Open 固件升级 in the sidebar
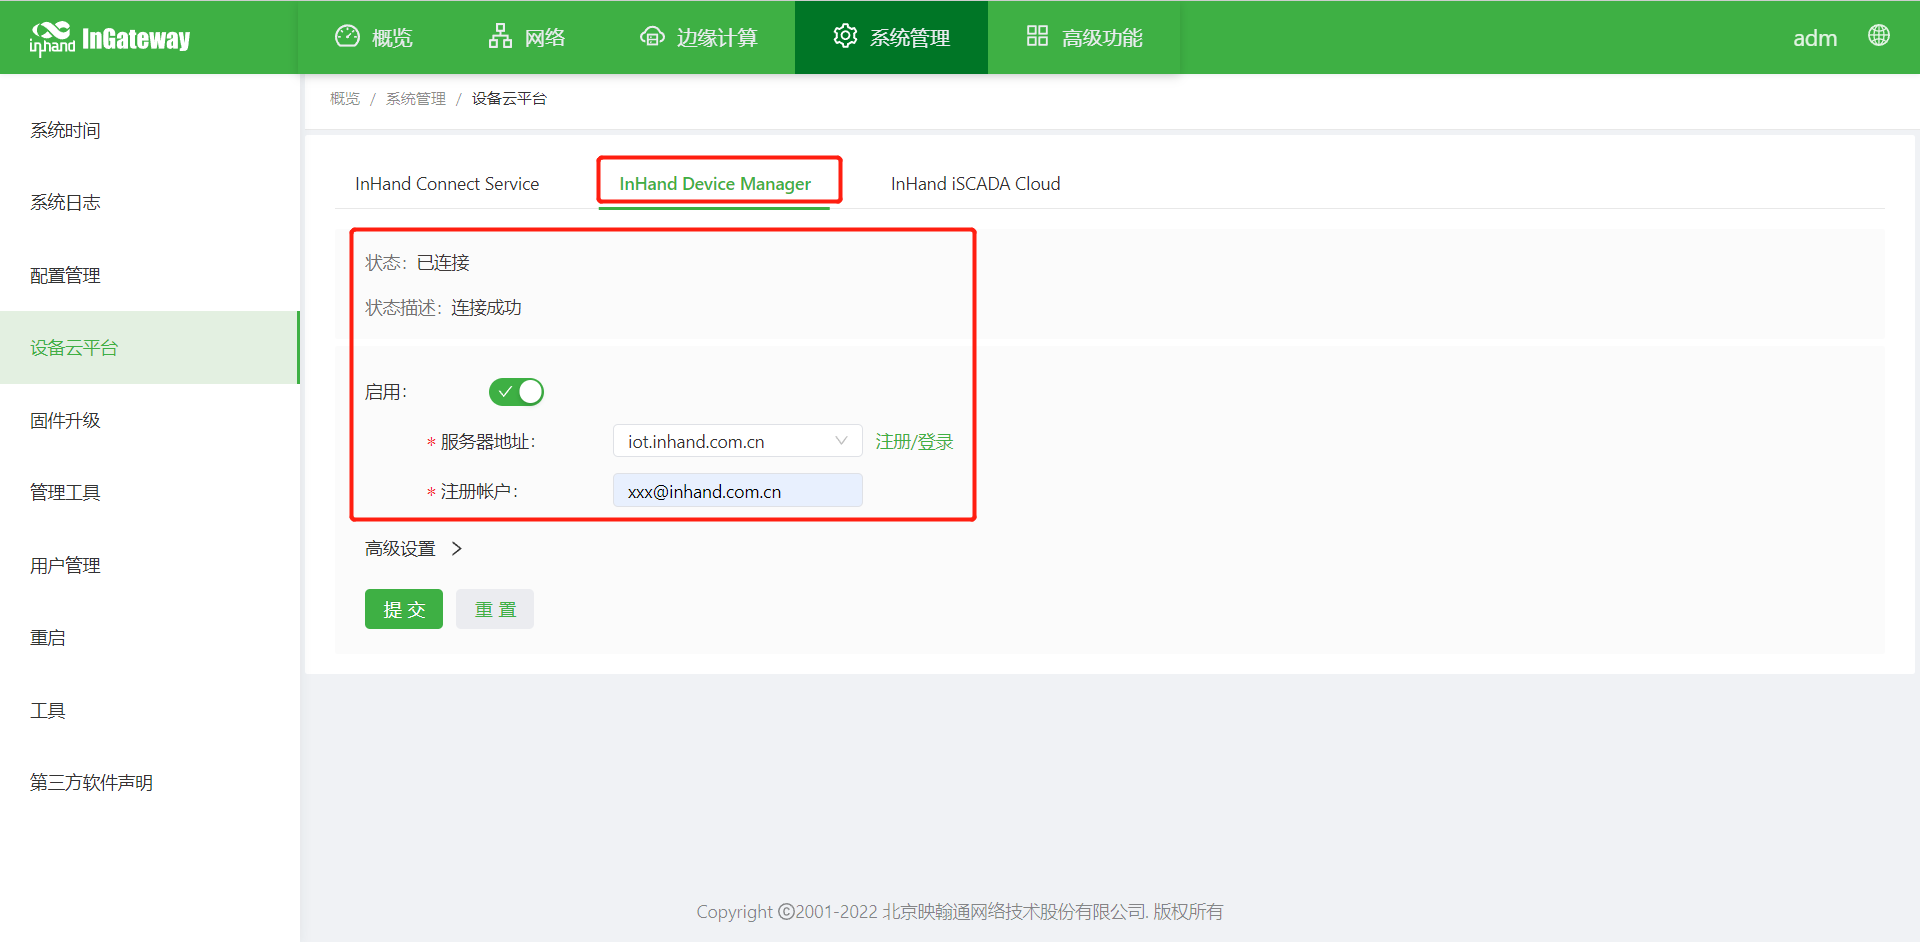Viewport: 1920px width, 942px height. coord(150,420)
